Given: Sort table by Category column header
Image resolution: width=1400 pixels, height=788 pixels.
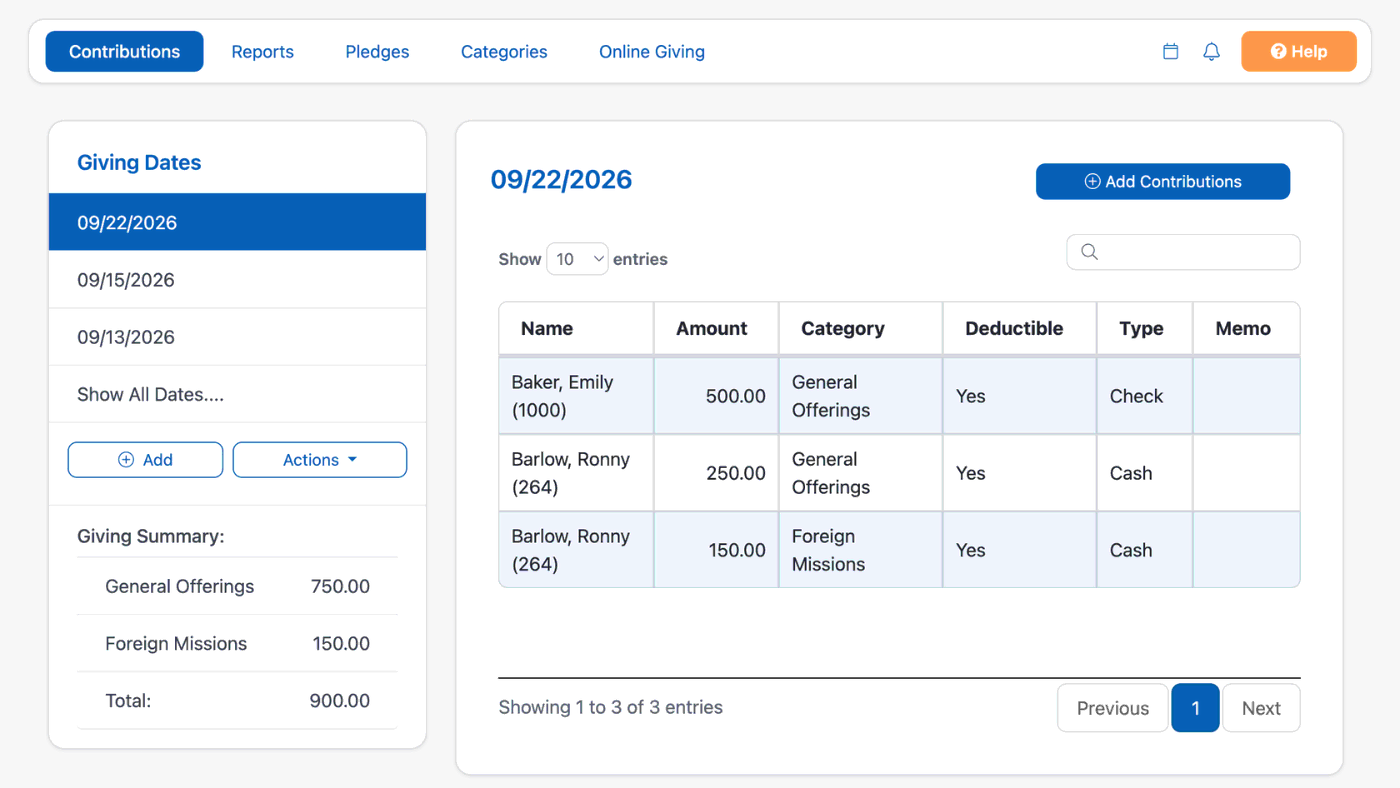Looking at the screenshot, I should 861,328.
